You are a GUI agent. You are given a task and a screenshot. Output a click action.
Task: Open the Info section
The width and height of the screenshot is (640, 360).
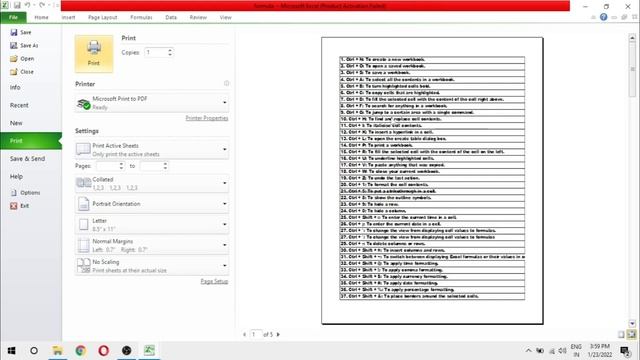(15, 87)
